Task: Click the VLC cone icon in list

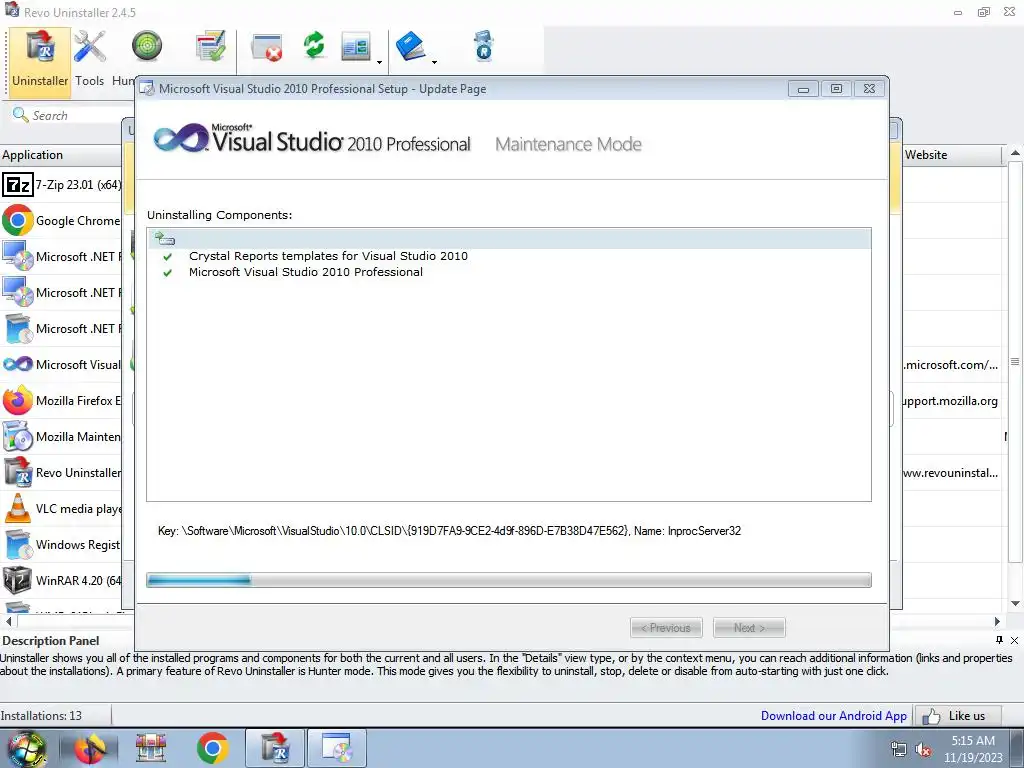Action: (x=18, y=508)
